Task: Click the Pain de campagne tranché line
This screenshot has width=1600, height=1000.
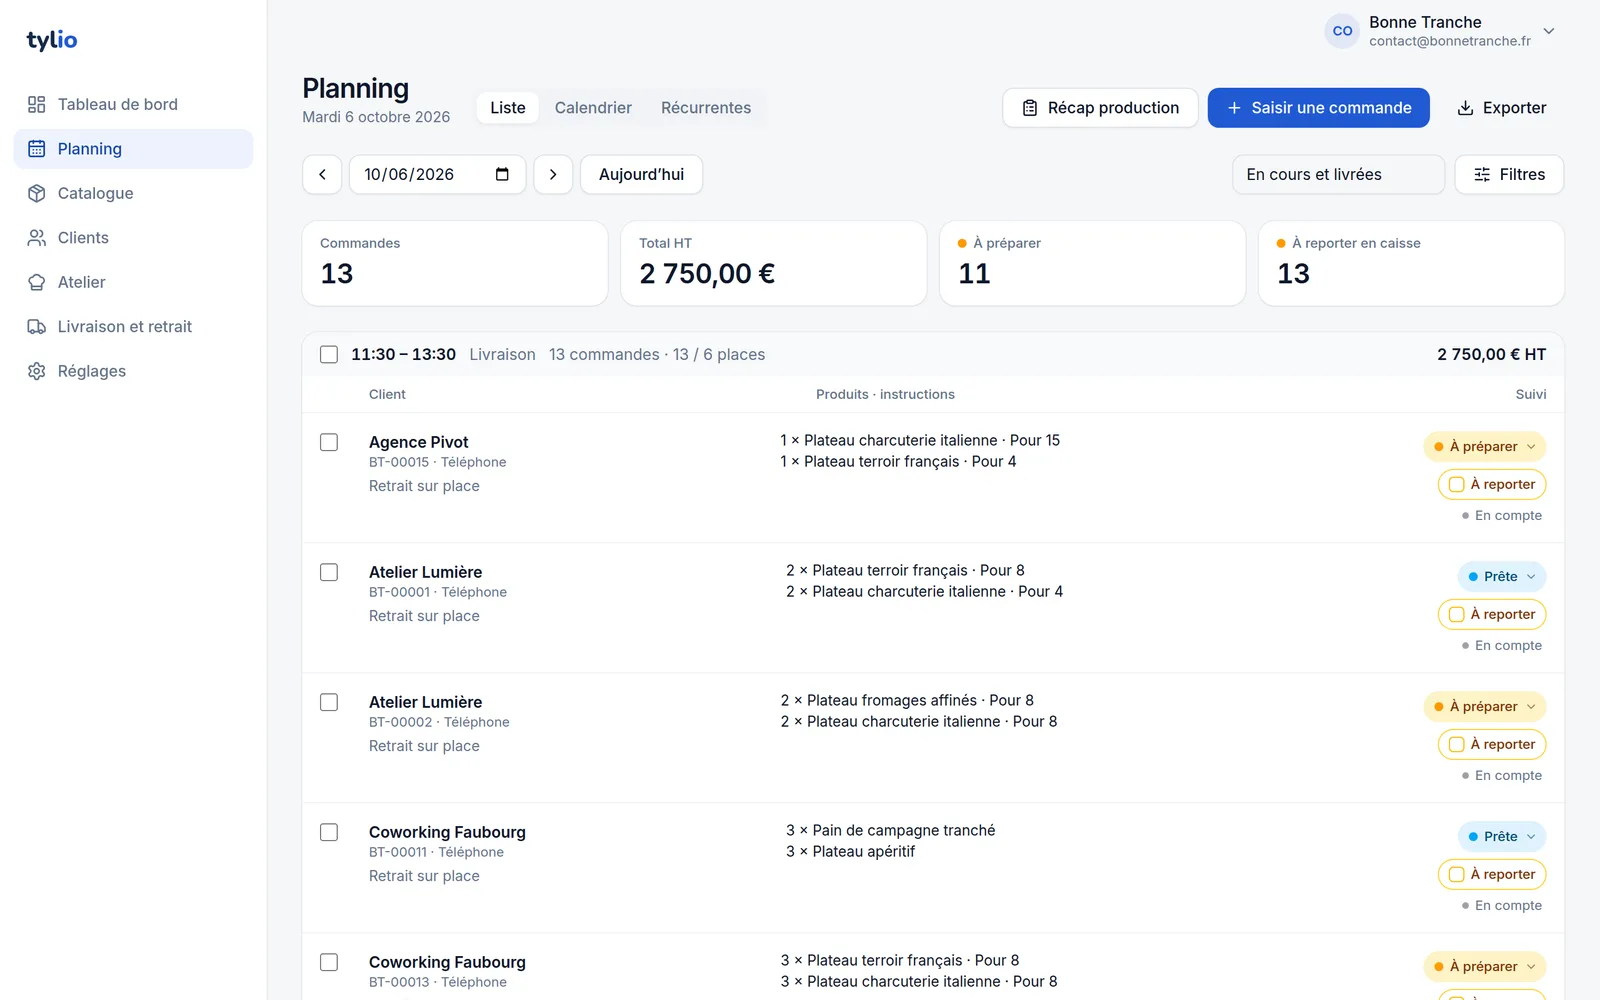Action: [x=891, y=830]
